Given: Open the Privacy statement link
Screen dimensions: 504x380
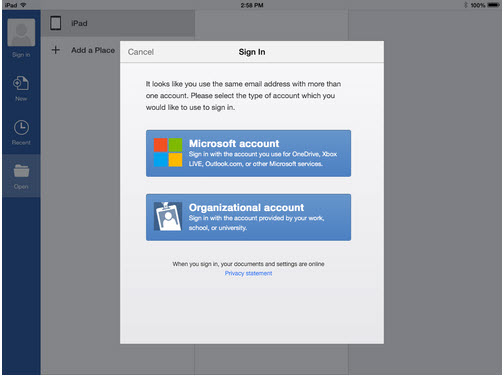Looking at the screenshot, I should pos(248,273).
